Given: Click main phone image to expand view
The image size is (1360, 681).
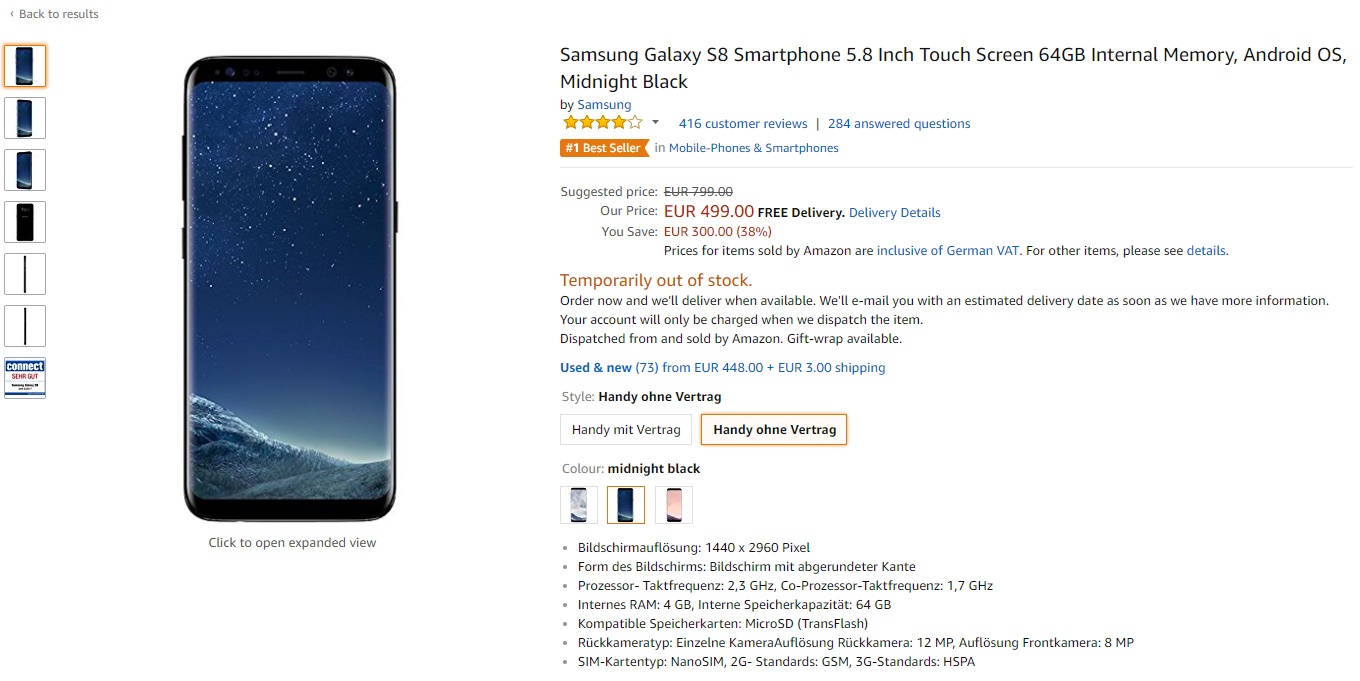Looking at the screenshot, I should click(x=290, y=290).
